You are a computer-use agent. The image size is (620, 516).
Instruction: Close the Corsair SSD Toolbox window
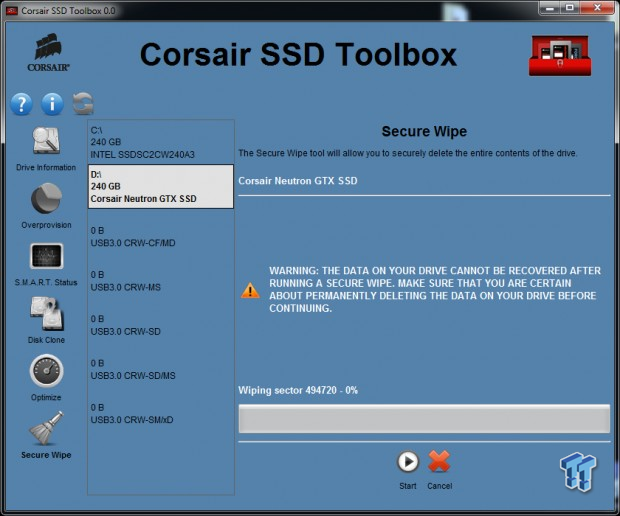point(597,8)
